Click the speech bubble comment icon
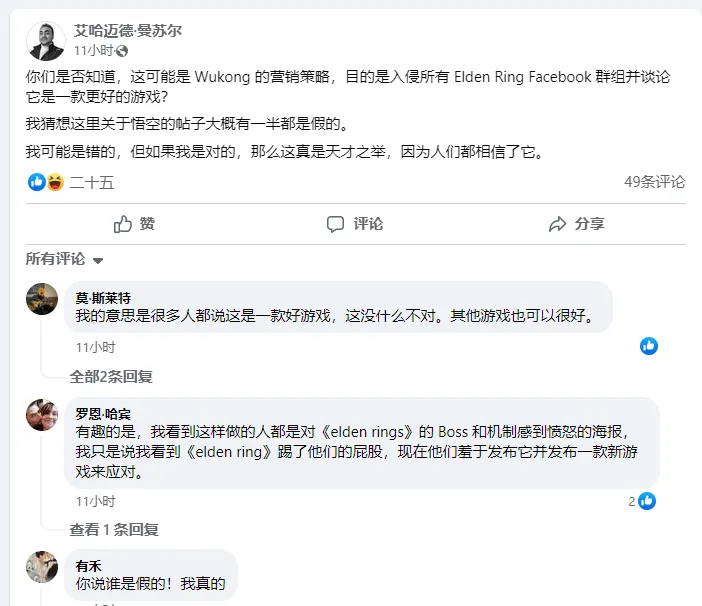 pos(335,224)
